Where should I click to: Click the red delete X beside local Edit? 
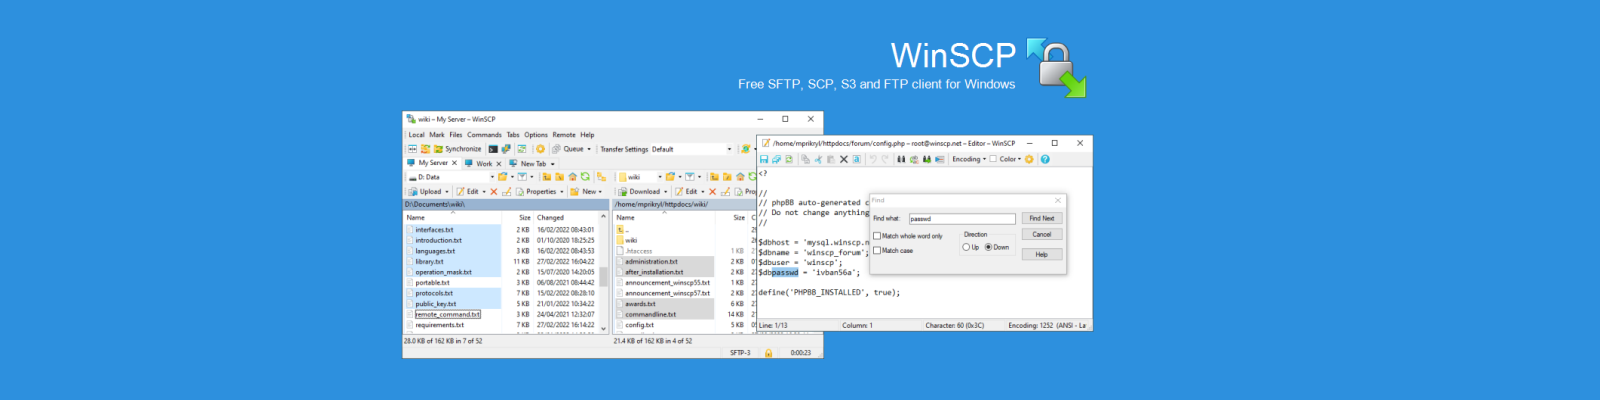[493, 192]
